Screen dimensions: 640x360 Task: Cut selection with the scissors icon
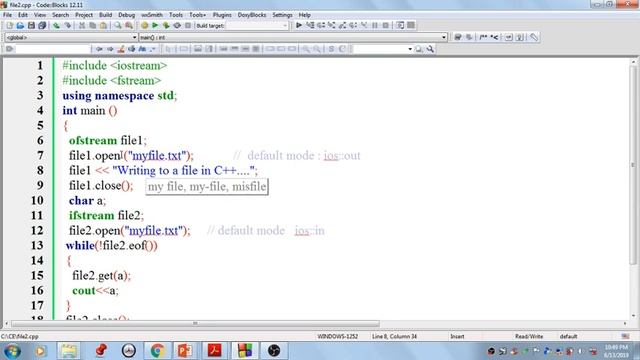[x=82, y=25]
